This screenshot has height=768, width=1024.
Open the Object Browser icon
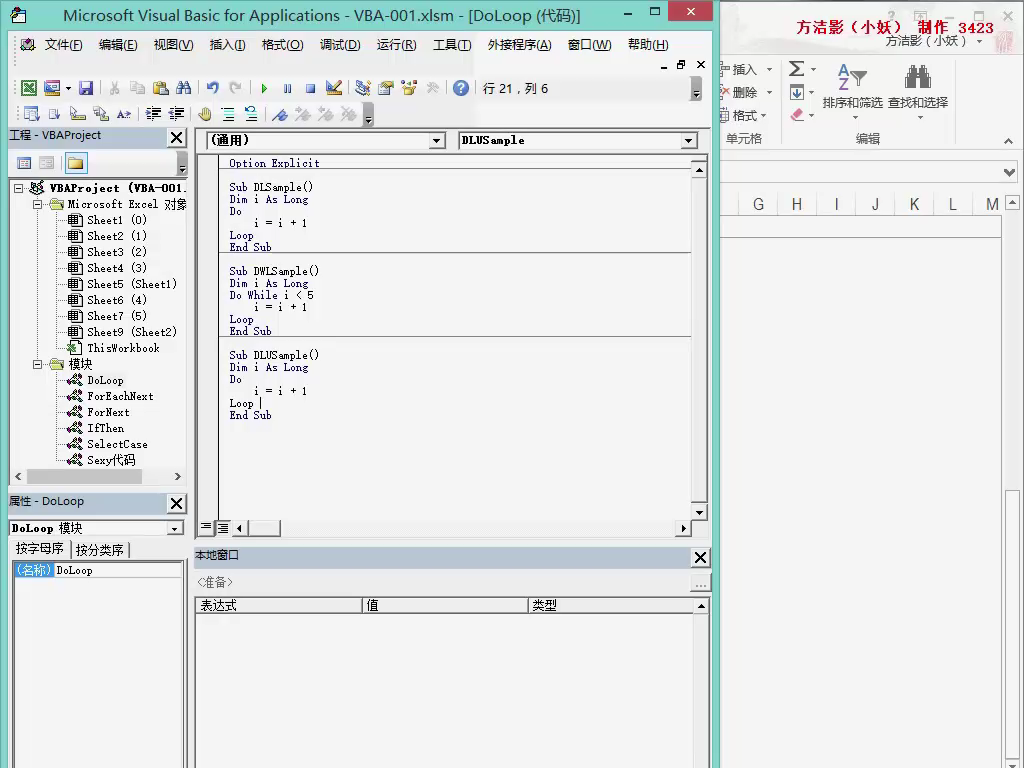(409, 88)
